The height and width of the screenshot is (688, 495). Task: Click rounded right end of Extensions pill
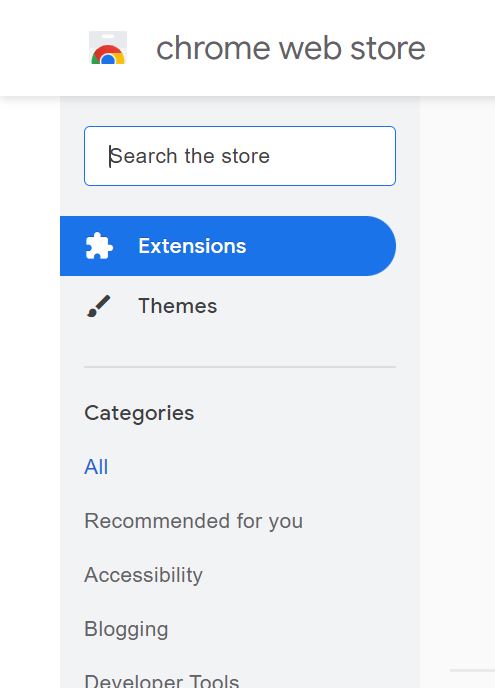[380, 246]
